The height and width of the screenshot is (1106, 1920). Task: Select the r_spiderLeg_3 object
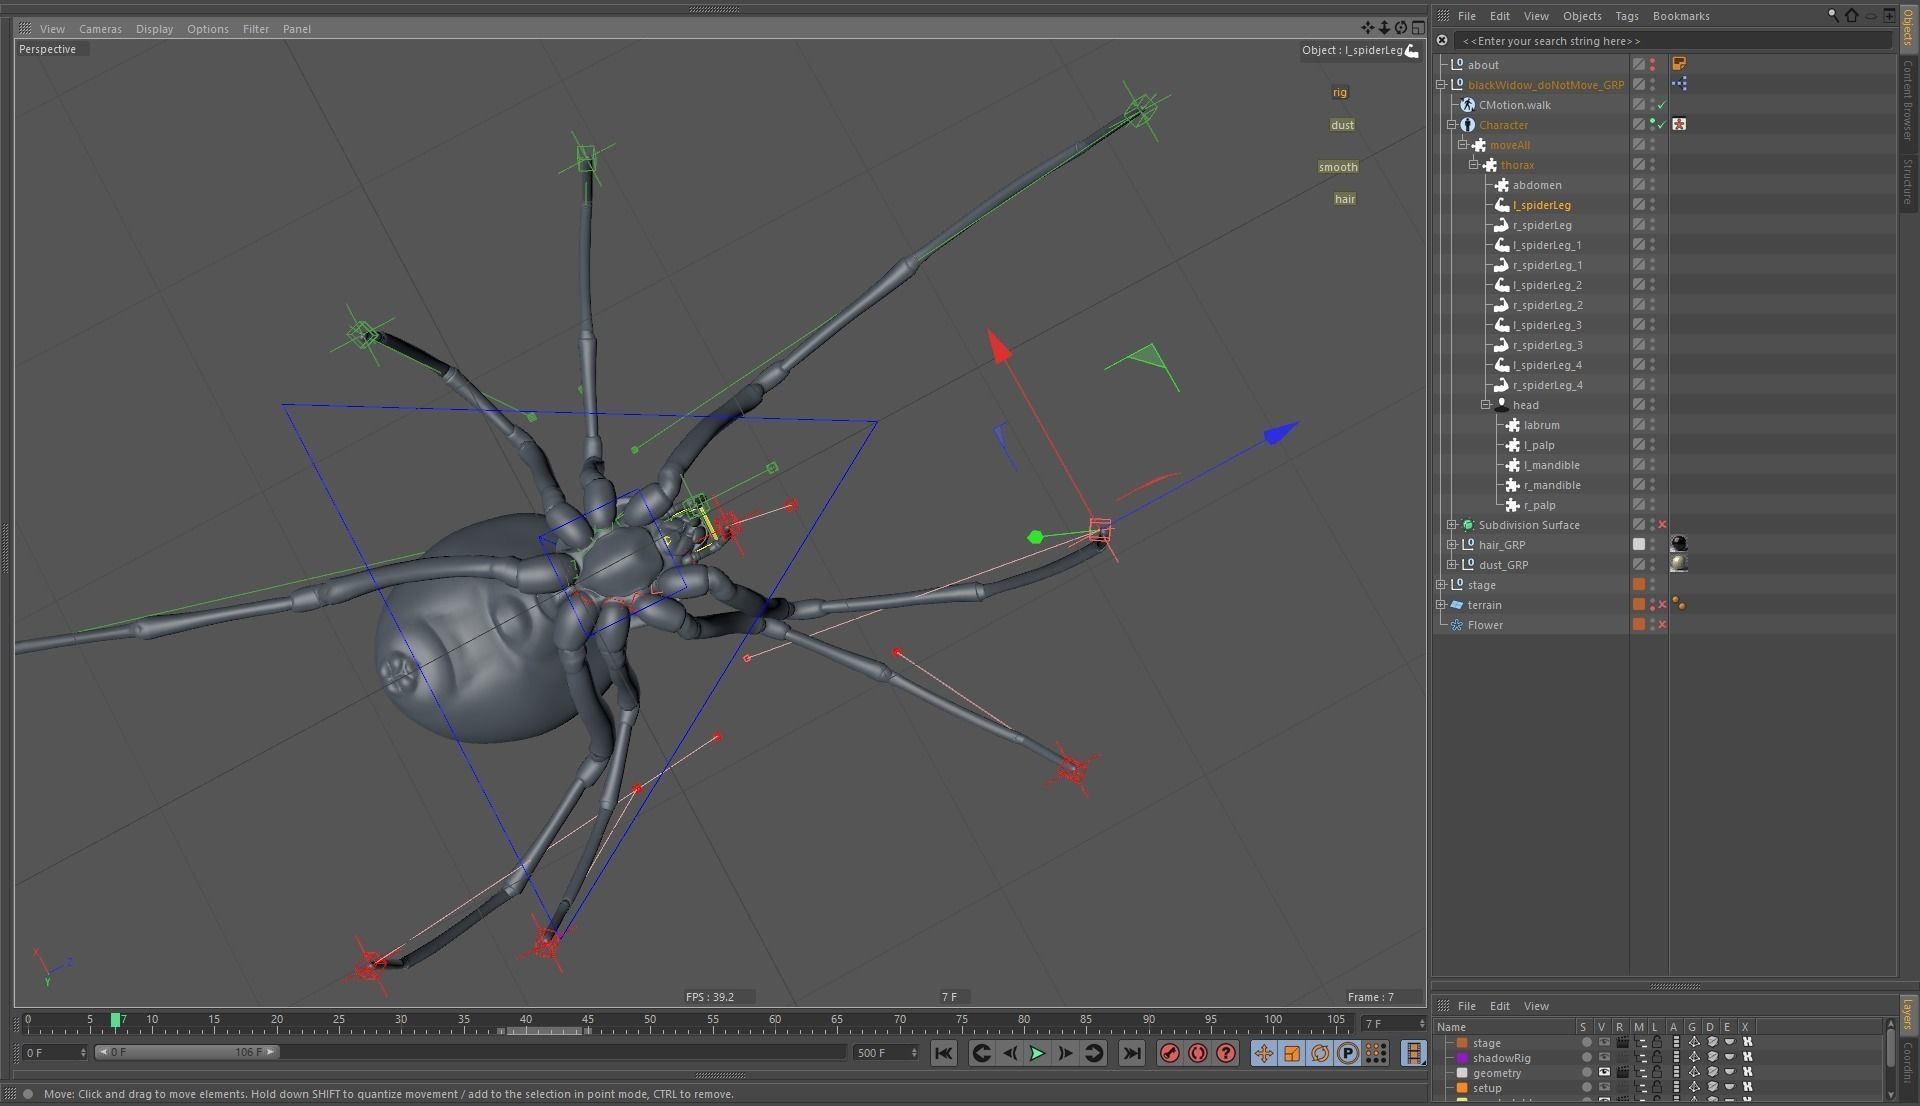click(x=1547, y=345)
